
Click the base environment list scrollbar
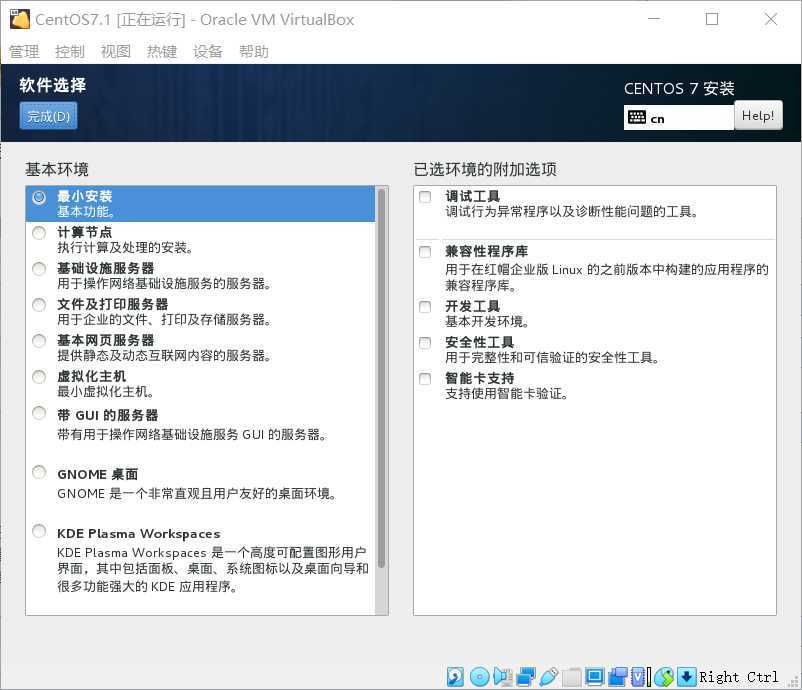click(381, 379)
